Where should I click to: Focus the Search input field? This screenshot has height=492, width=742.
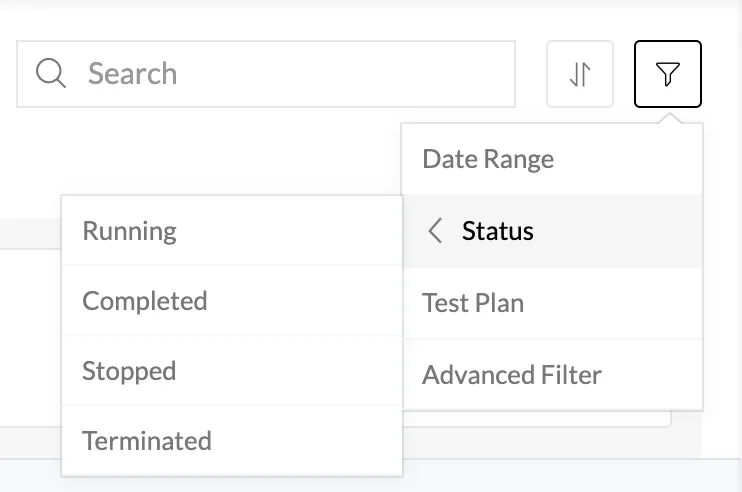tap(266, 74)
